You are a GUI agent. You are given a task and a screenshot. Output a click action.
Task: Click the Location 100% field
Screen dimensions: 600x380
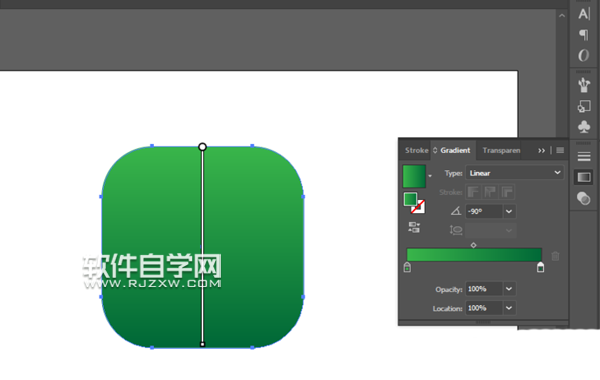click(x=484, y=308)
